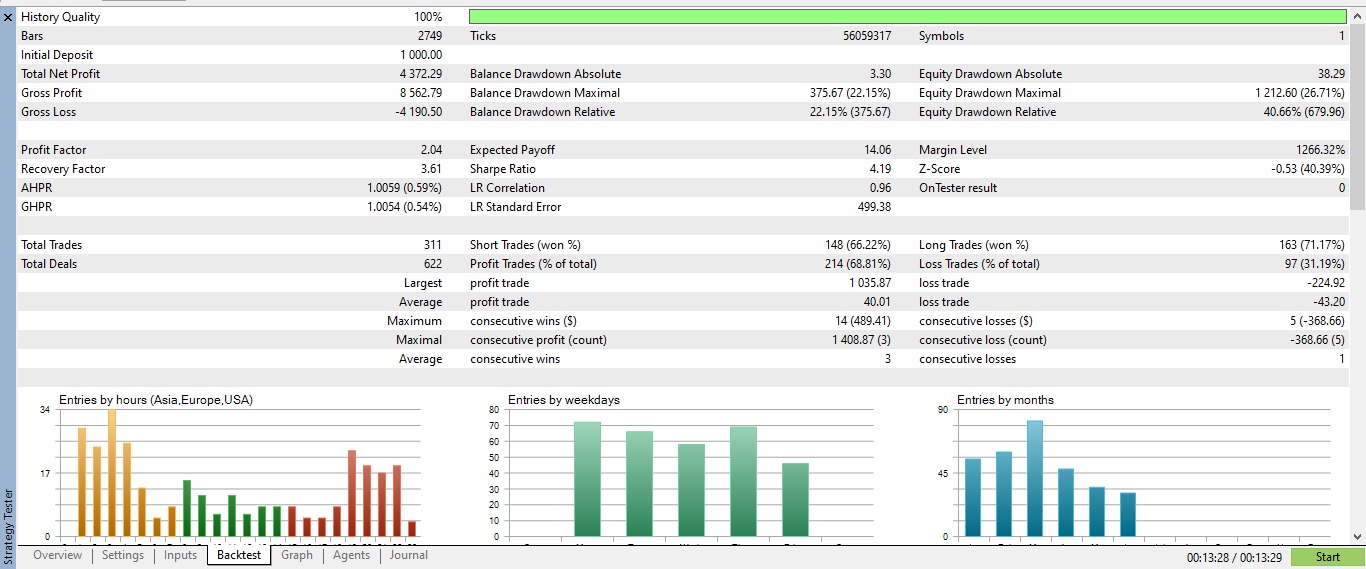Open the Agents tab

tap(351, 555)
